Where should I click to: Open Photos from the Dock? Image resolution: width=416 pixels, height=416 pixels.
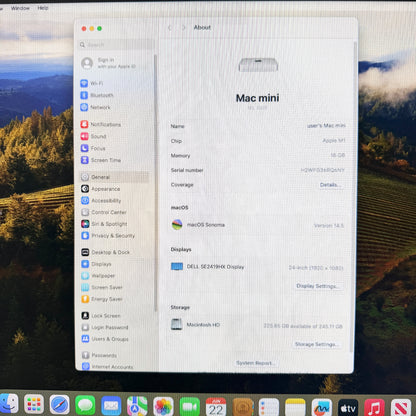(163, 406)
